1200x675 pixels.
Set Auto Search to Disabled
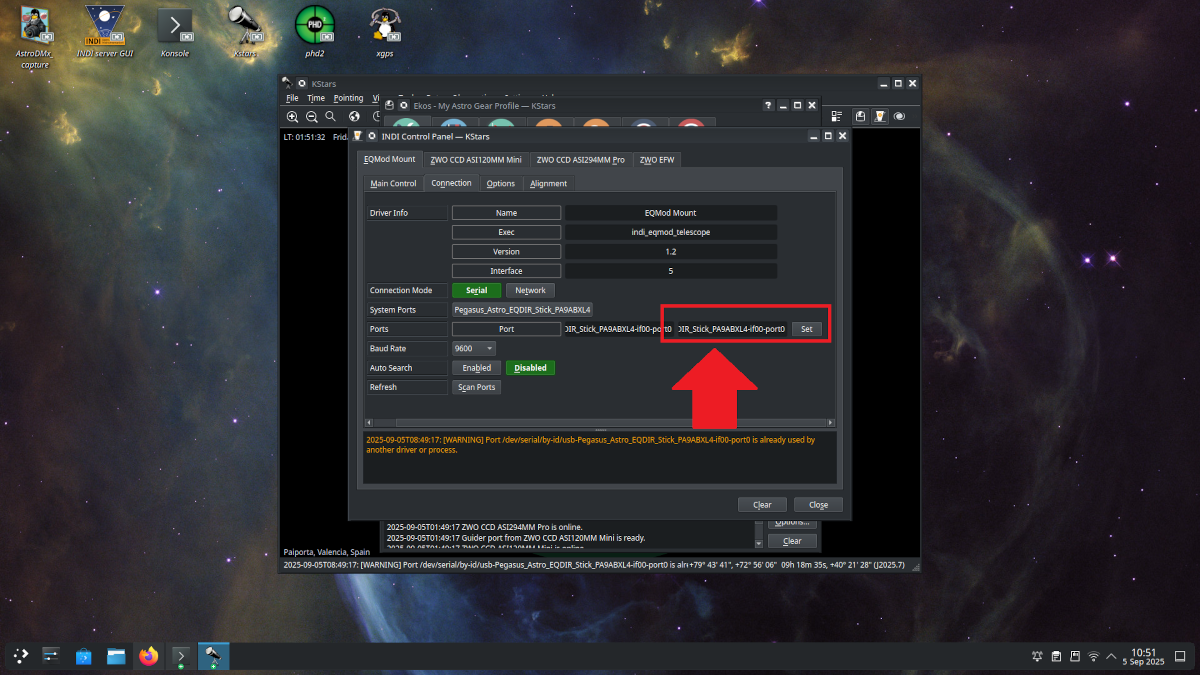pyautogui.click(x=530, y=367)
